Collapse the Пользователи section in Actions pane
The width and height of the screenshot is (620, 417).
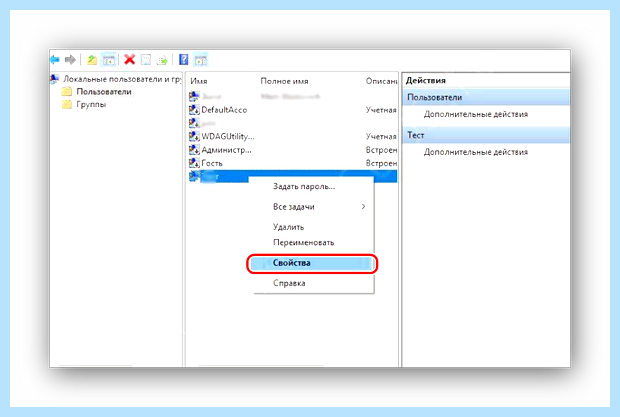click(486, 97)
